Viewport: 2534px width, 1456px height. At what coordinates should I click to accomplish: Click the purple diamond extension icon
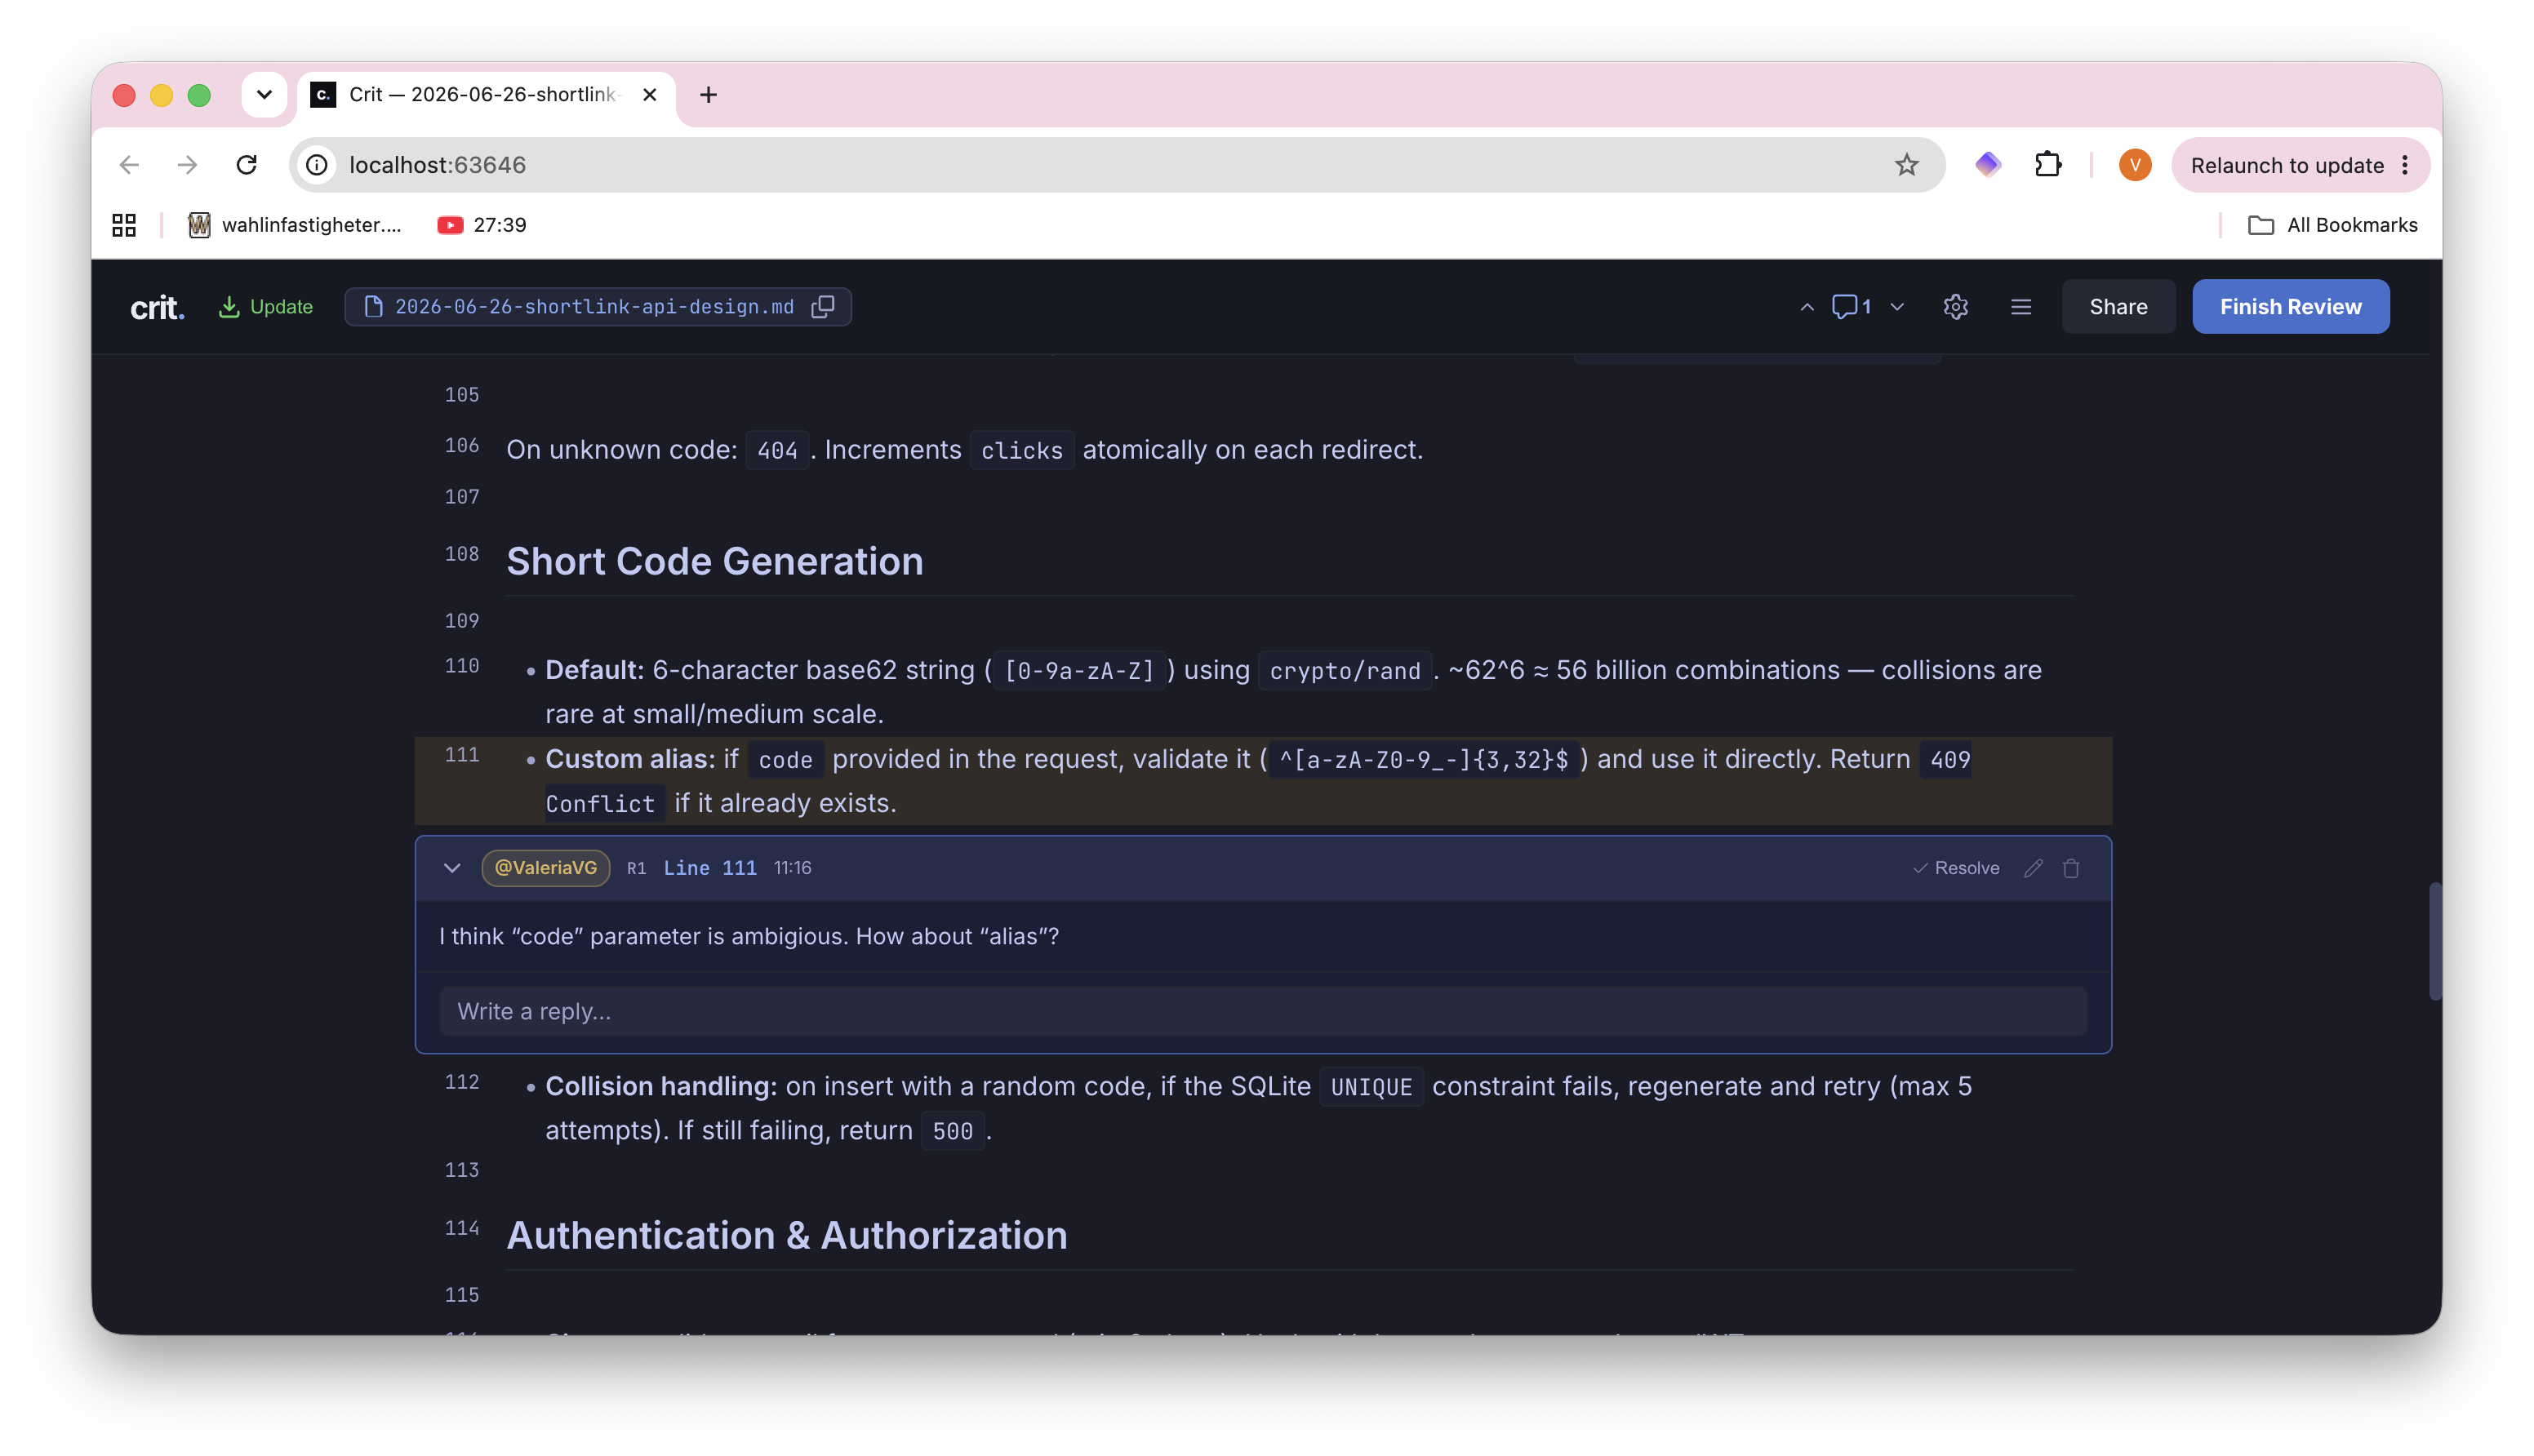tap(1987, 165)
